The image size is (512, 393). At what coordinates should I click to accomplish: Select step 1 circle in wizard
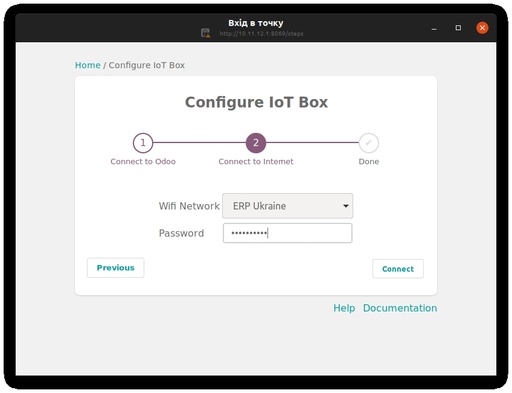pos(143,143)
